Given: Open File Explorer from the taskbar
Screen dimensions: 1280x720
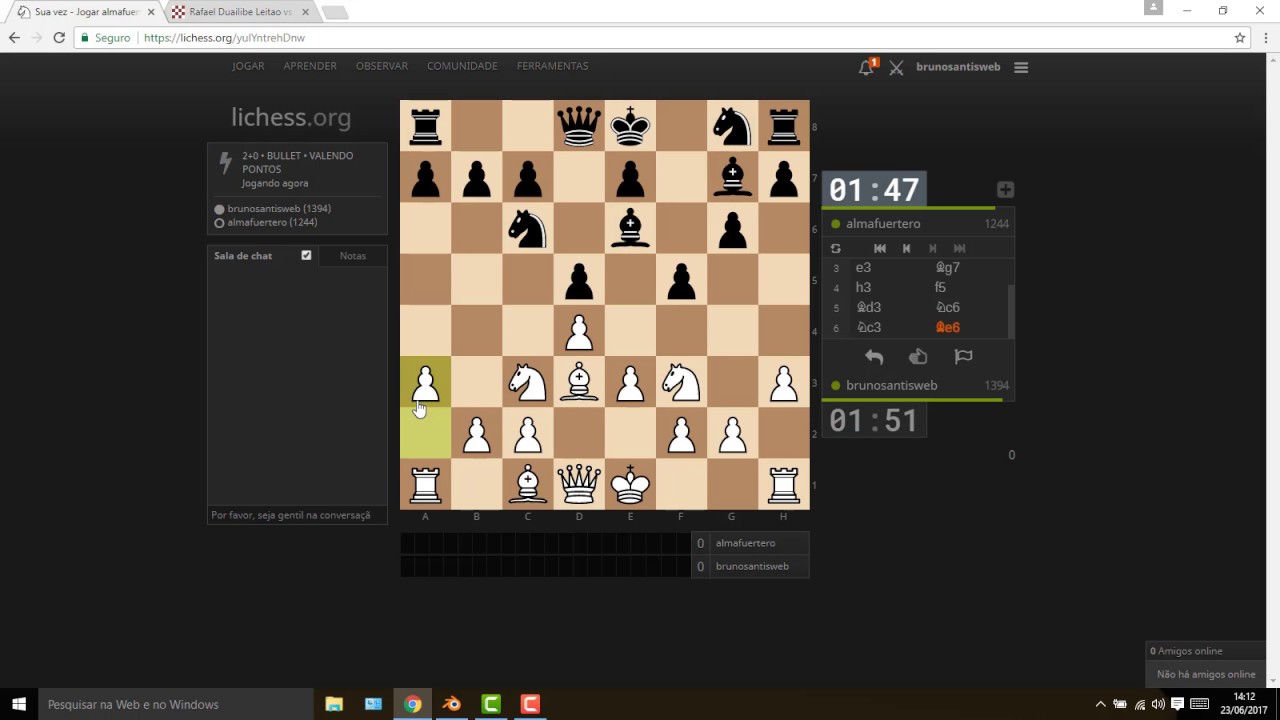Looking at the screenshot, I should [x=334, y=704].
